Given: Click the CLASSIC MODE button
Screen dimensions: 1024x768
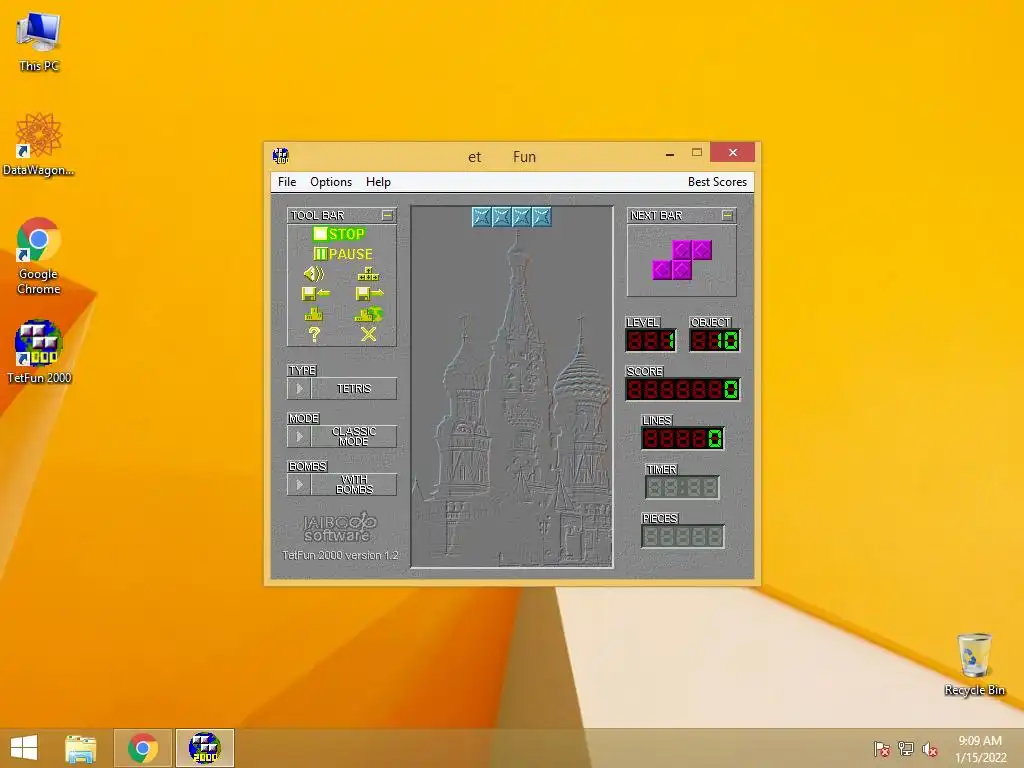Looking at the screenshot, I should (x=354, y=436).
